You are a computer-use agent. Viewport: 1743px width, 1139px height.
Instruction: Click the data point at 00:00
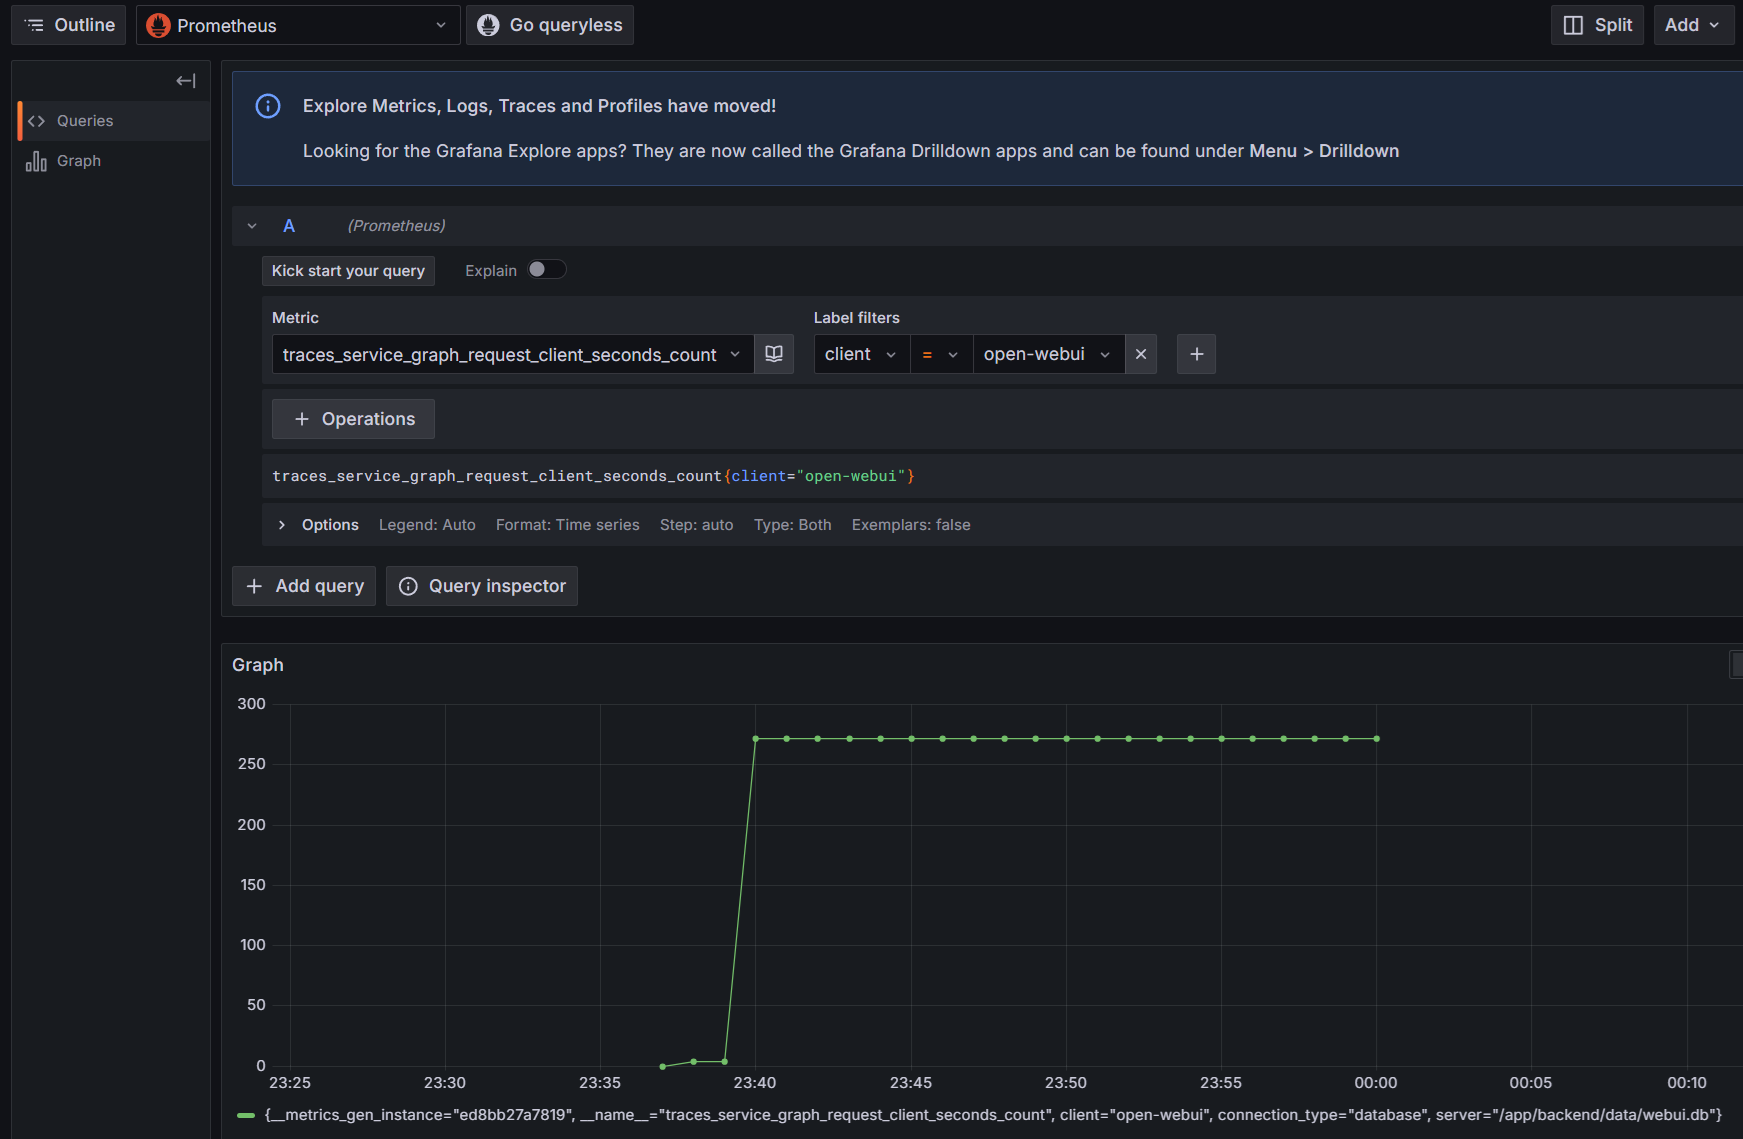tap(1377, 739)
